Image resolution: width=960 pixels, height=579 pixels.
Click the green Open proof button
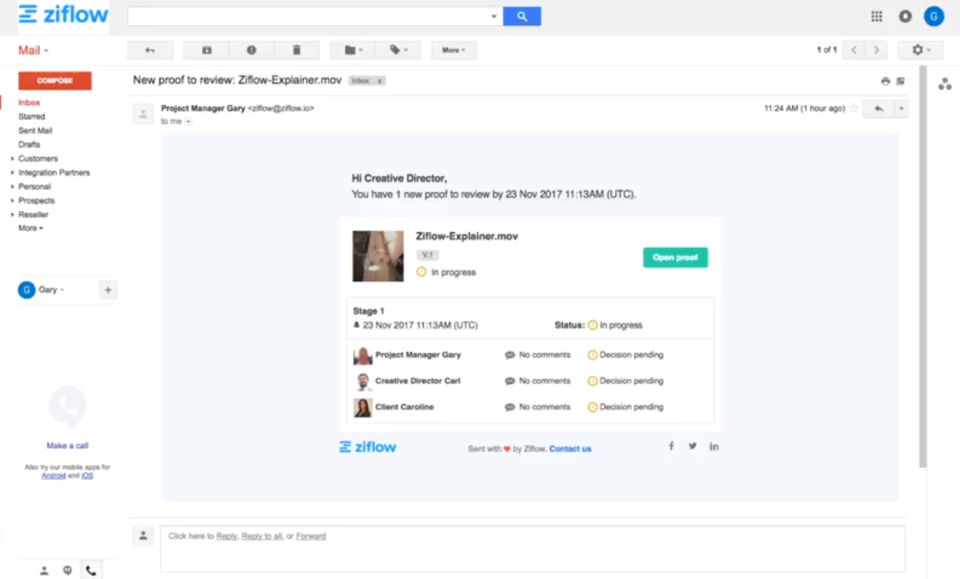[675, 258]
